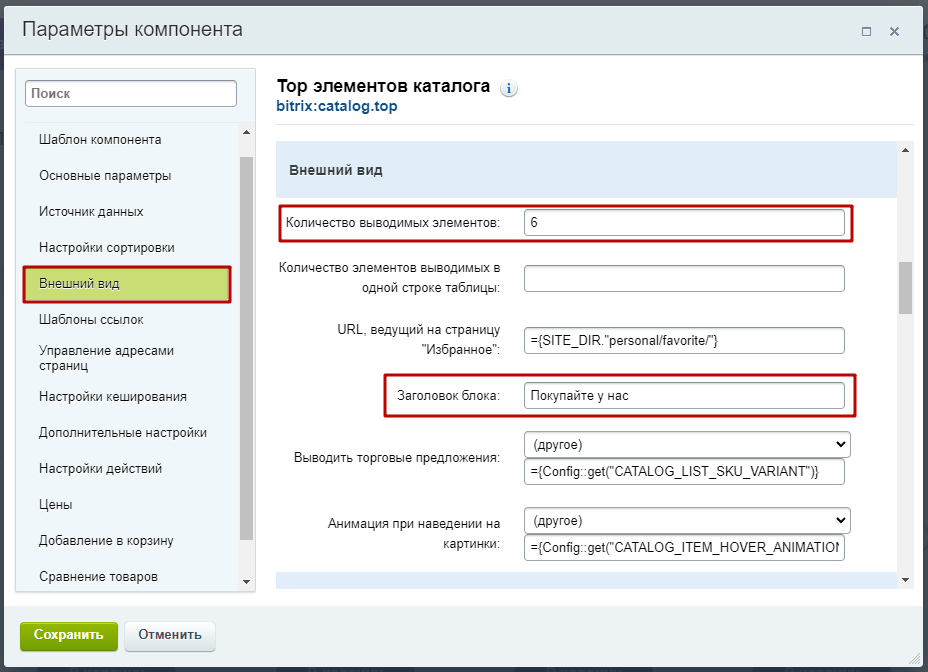
Task: Open the 'Выводить торговые предложения' dropdown
Action: tap(687, 445)
